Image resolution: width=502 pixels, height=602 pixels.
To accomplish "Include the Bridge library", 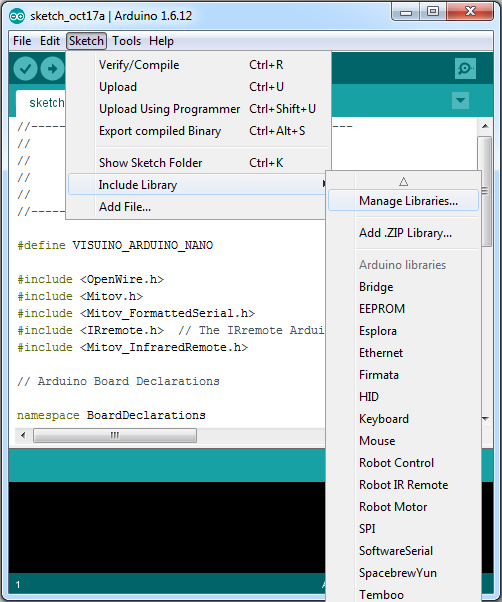I will tap(403, 287).
